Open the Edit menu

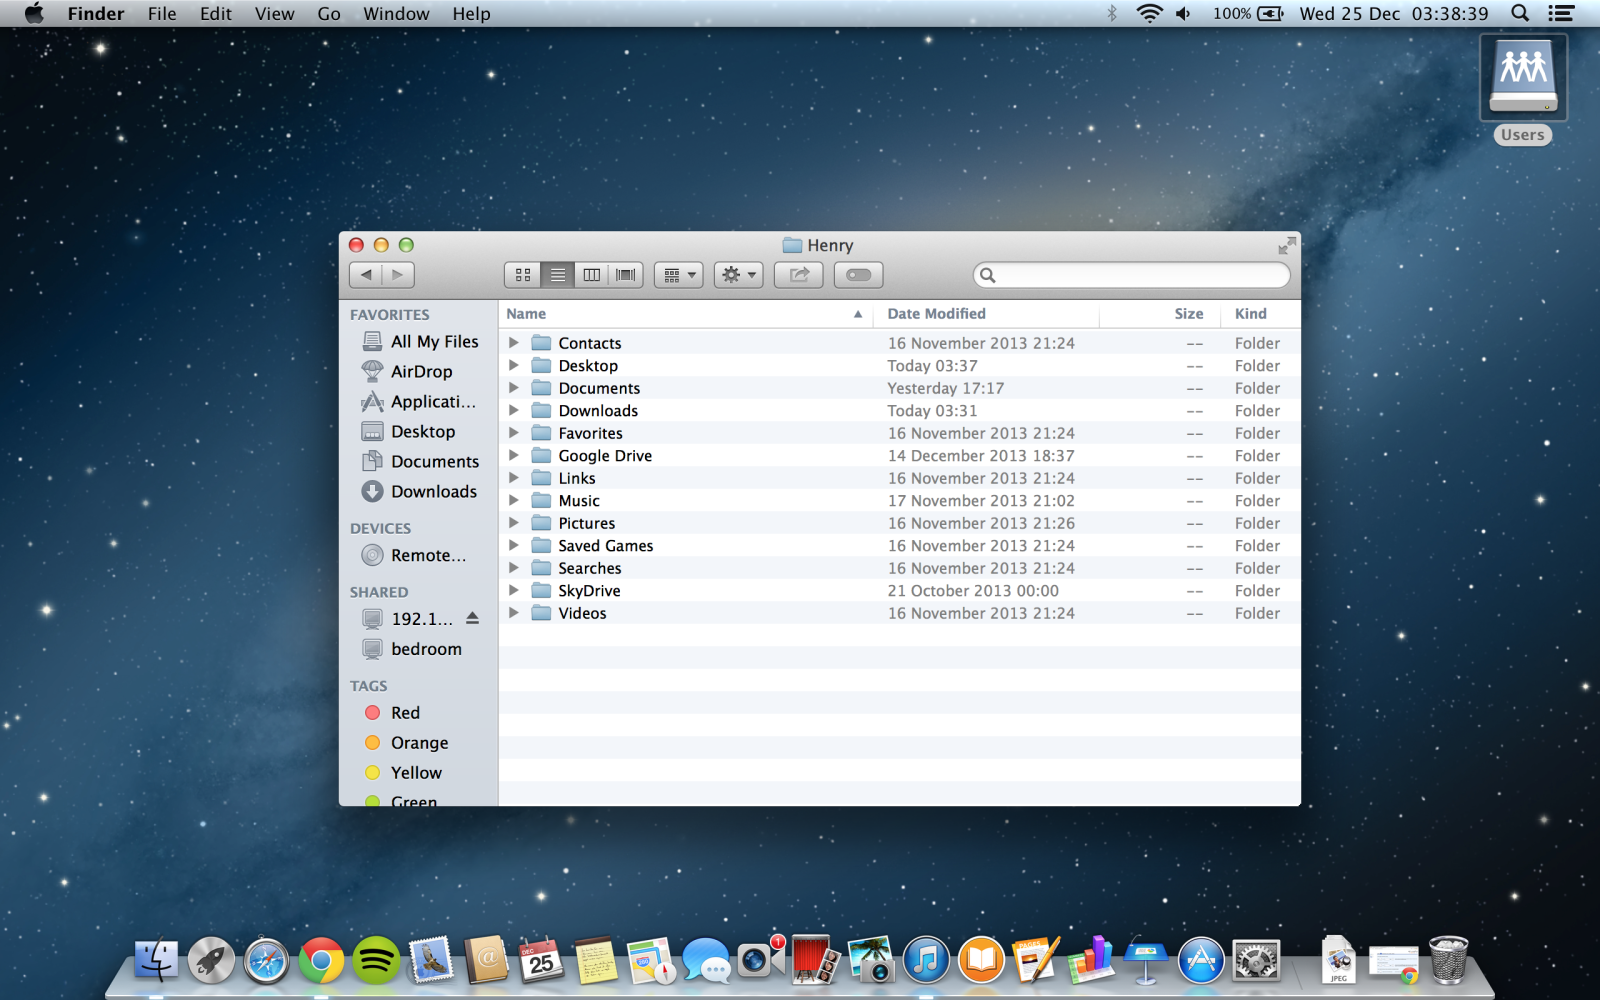coord(216,14)
